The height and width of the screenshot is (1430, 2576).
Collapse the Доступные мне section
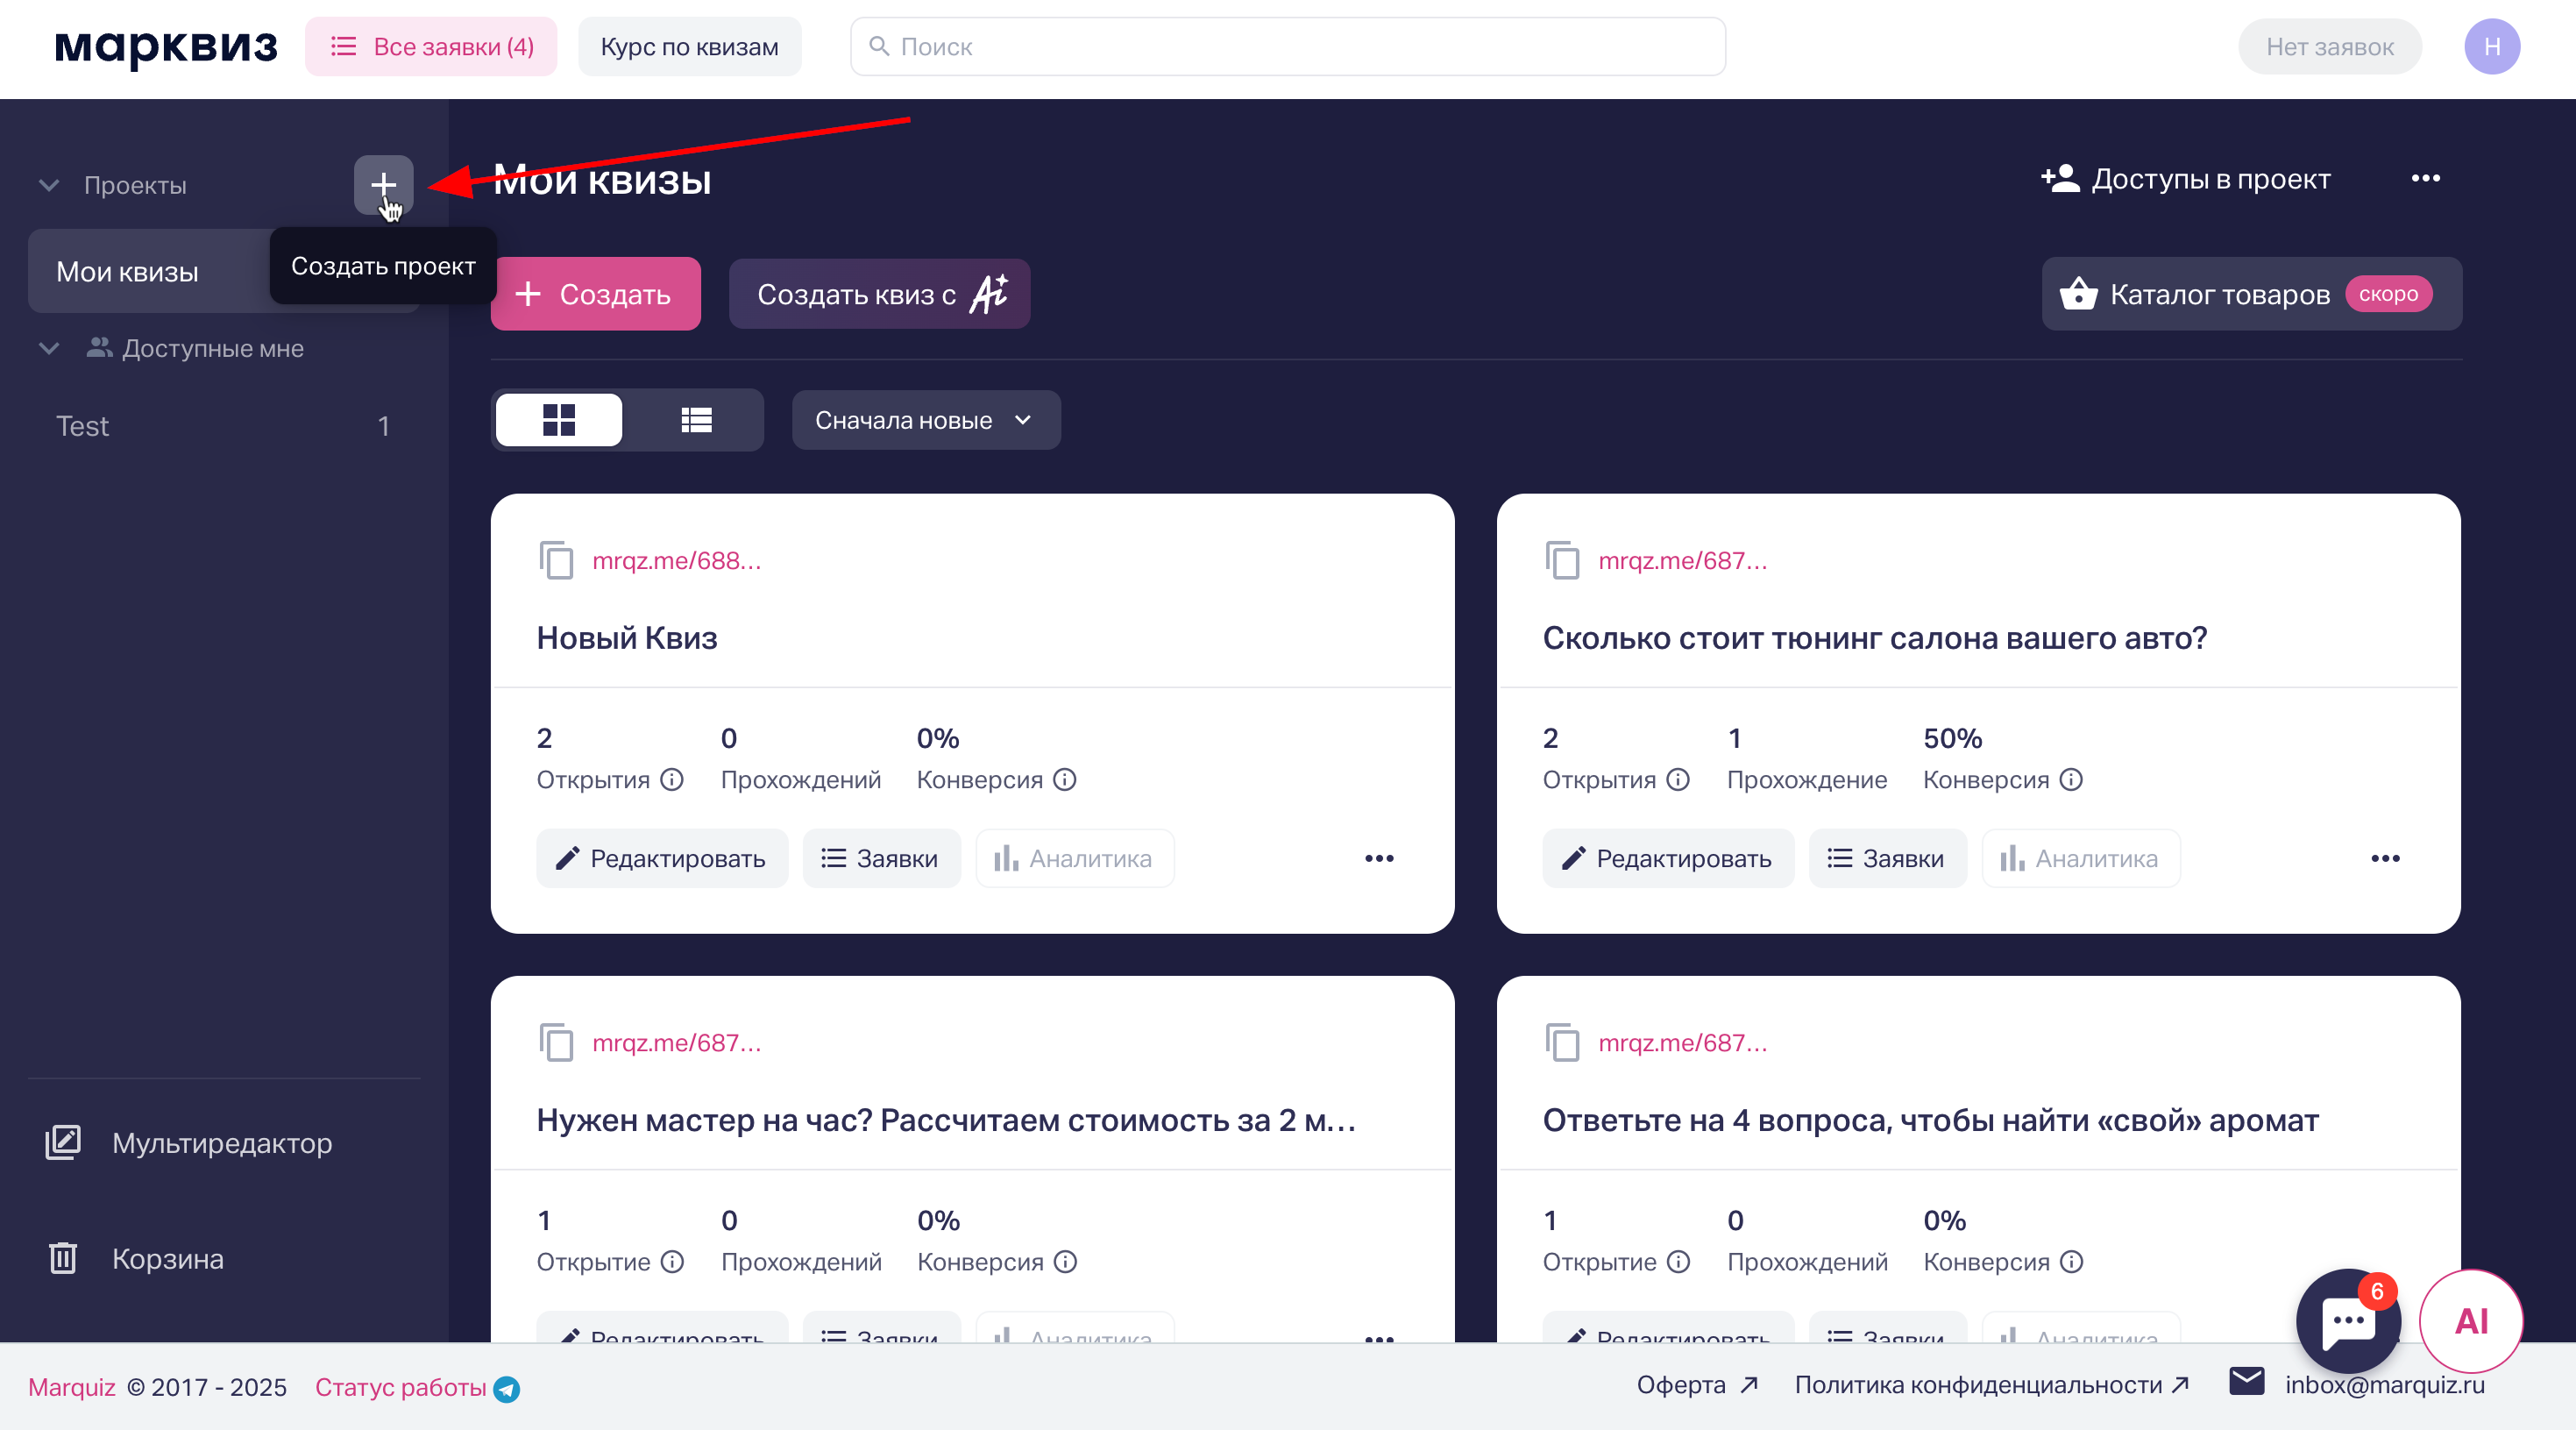(x=48, y=348)
